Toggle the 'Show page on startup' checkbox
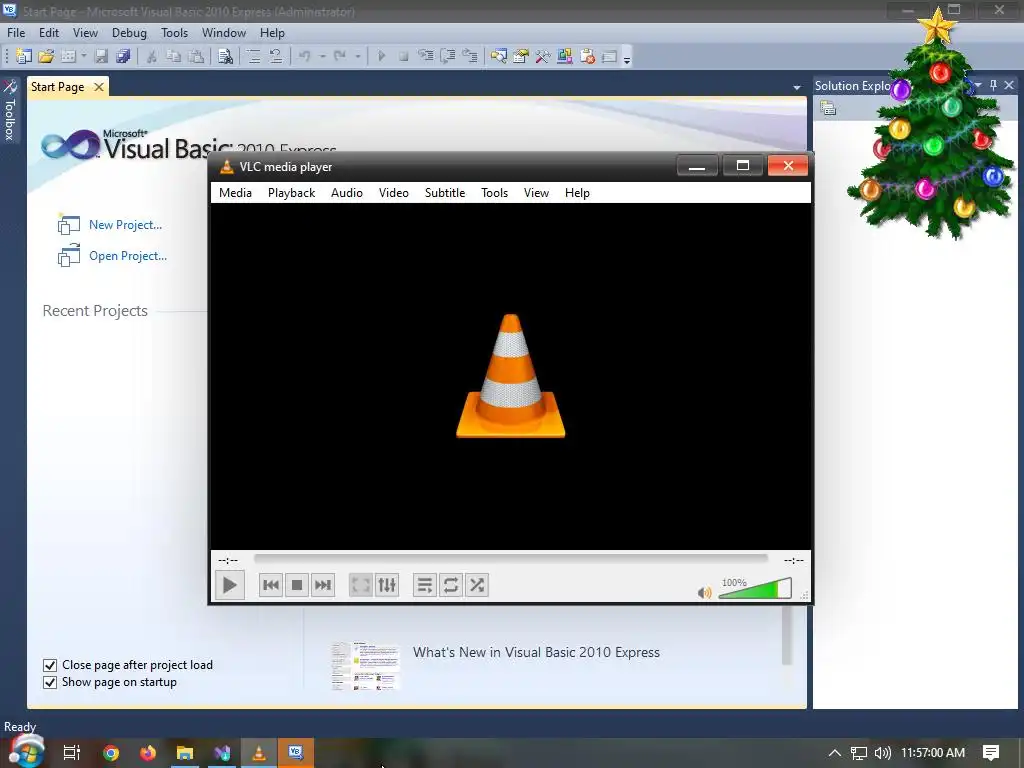 tap(50, 682)
